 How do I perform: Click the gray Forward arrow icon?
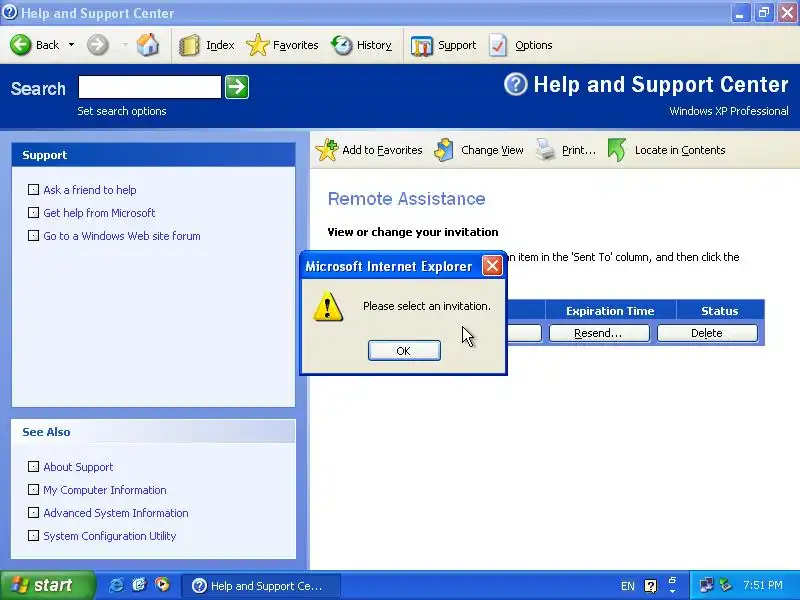click(x=97, y=45)
